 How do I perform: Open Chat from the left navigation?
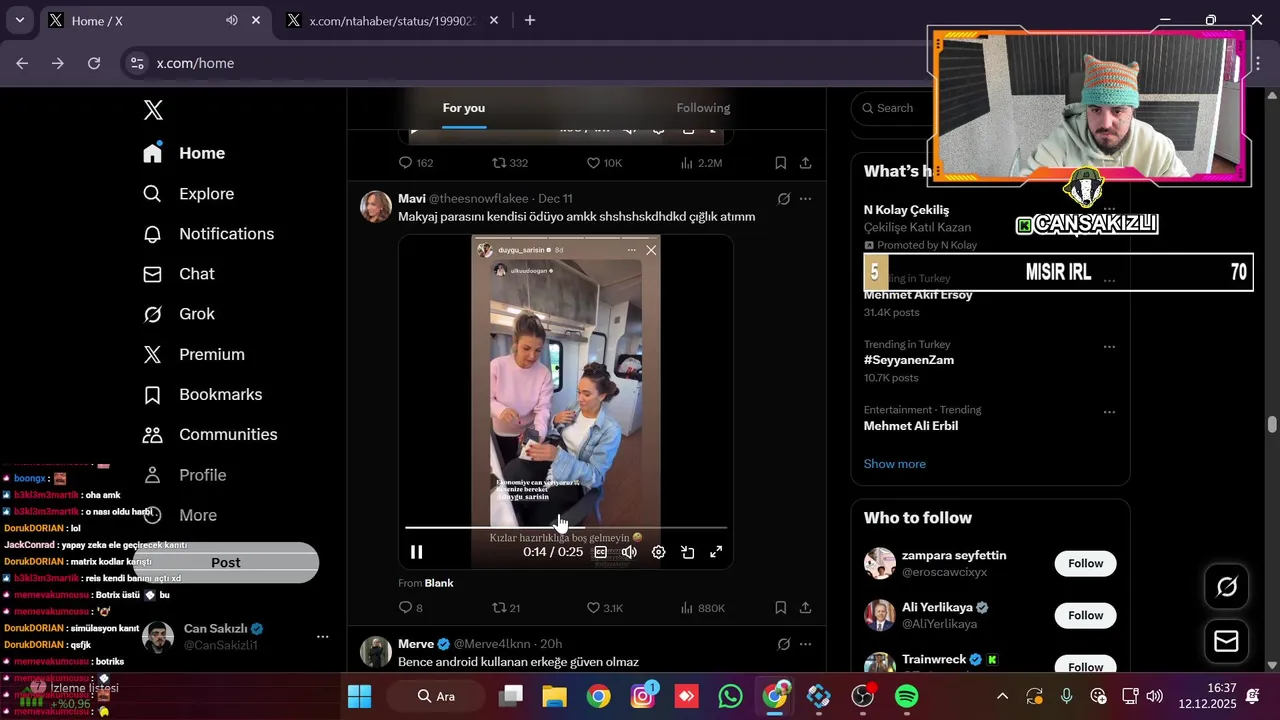(179, 274)
